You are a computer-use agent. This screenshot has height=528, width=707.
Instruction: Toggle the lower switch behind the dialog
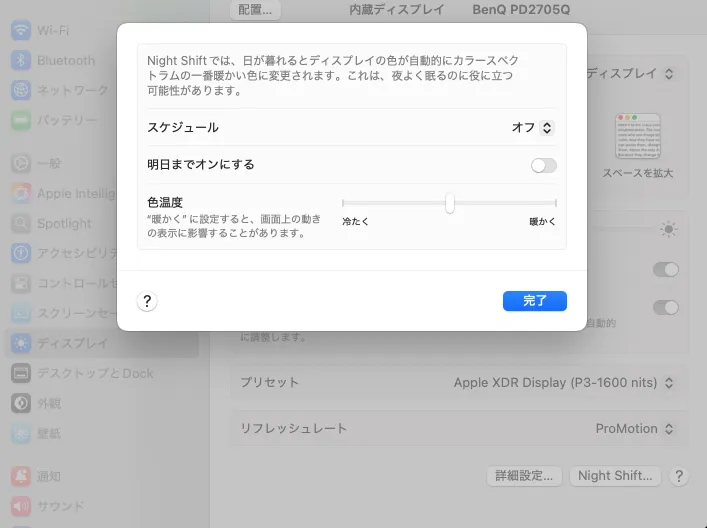(666, 308)
